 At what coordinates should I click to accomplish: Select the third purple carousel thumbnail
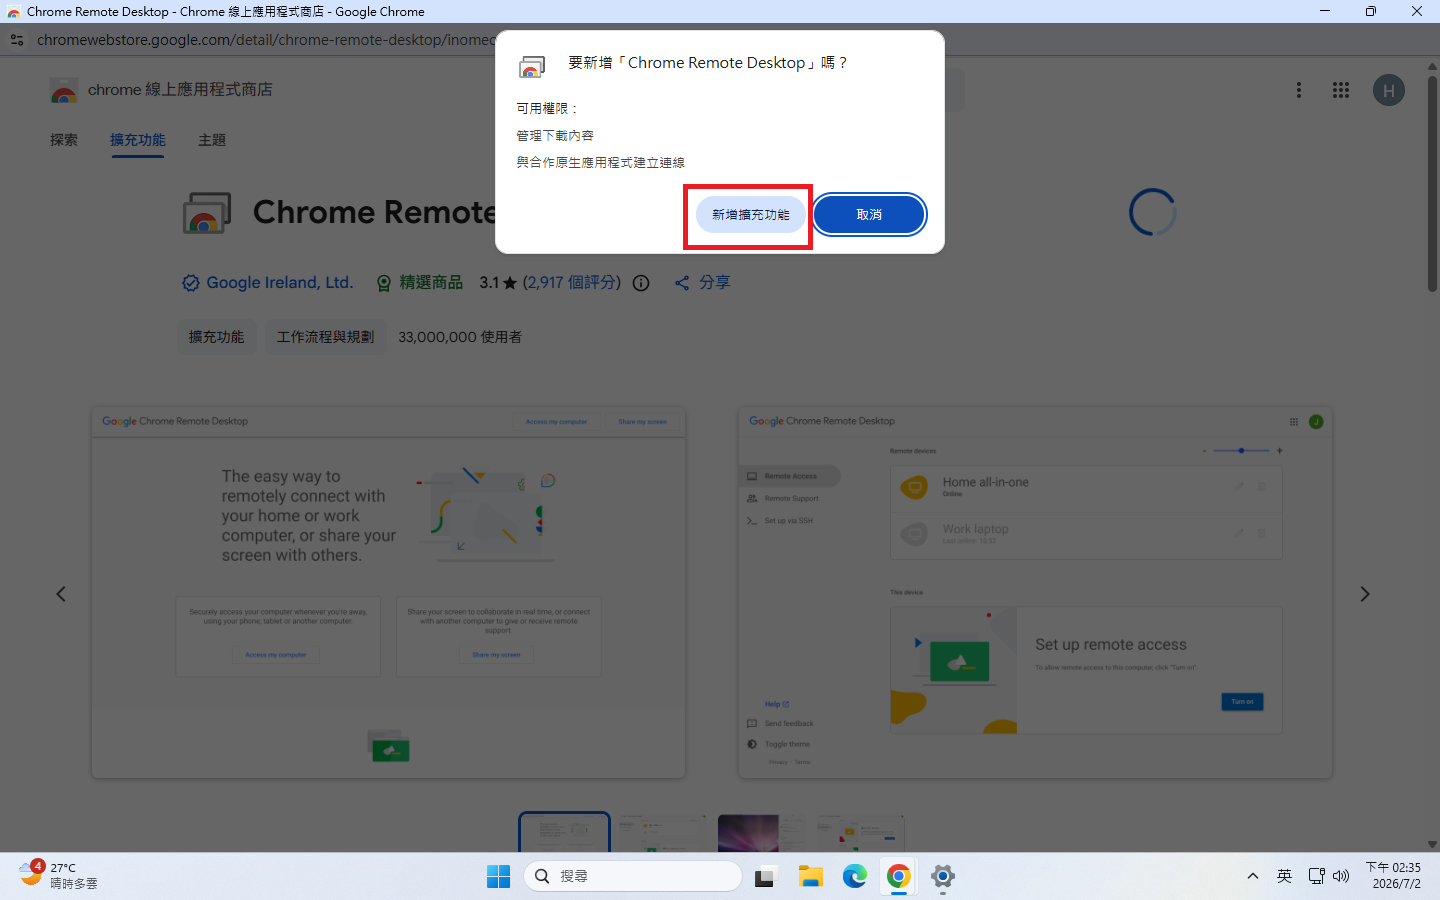pos(761,832)
